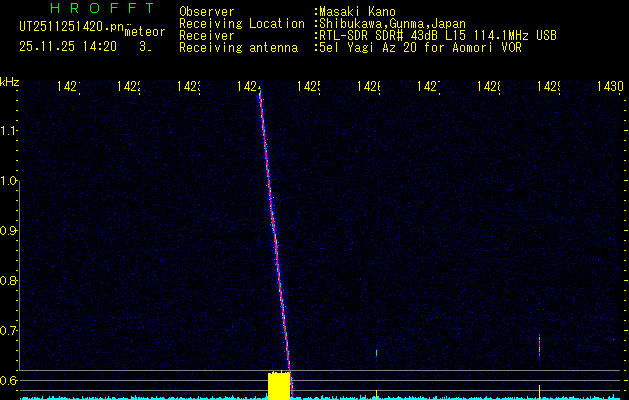Image resolution: width=629 pixels, height=400 pixels.
Task: Click the 1.1 kHz frequency tick
Action: (9, 131)
